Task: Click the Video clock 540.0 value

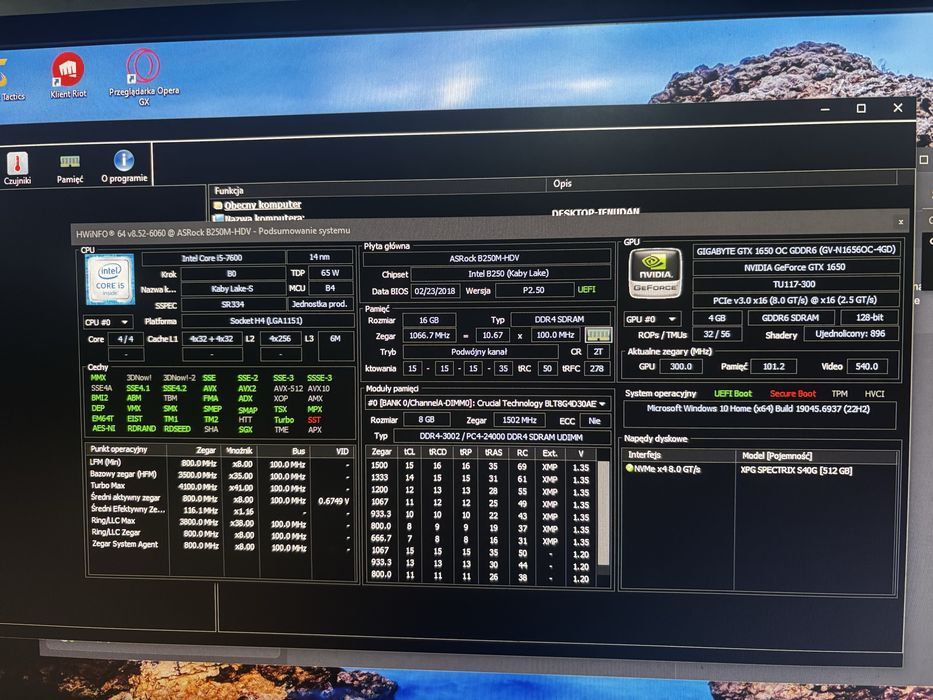Action: pos(866,367)
